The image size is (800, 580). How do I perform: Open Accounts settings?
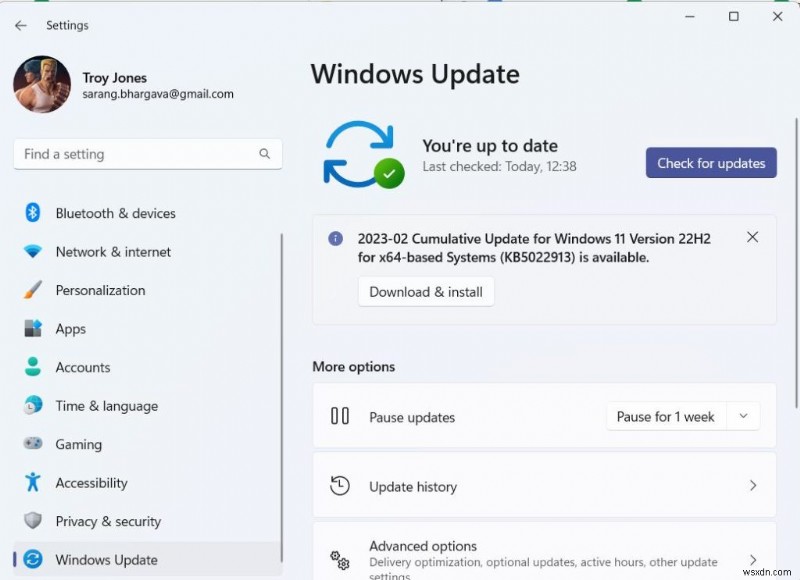click(83, 367)
